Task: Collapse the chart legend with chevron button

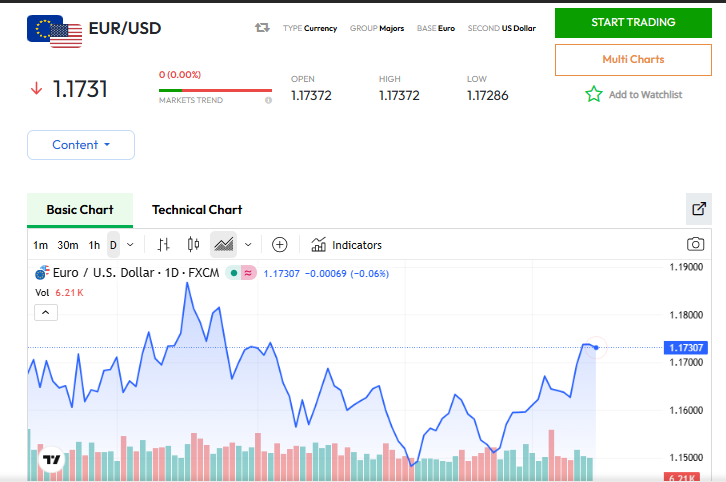Action: click(x=46, y=312)
